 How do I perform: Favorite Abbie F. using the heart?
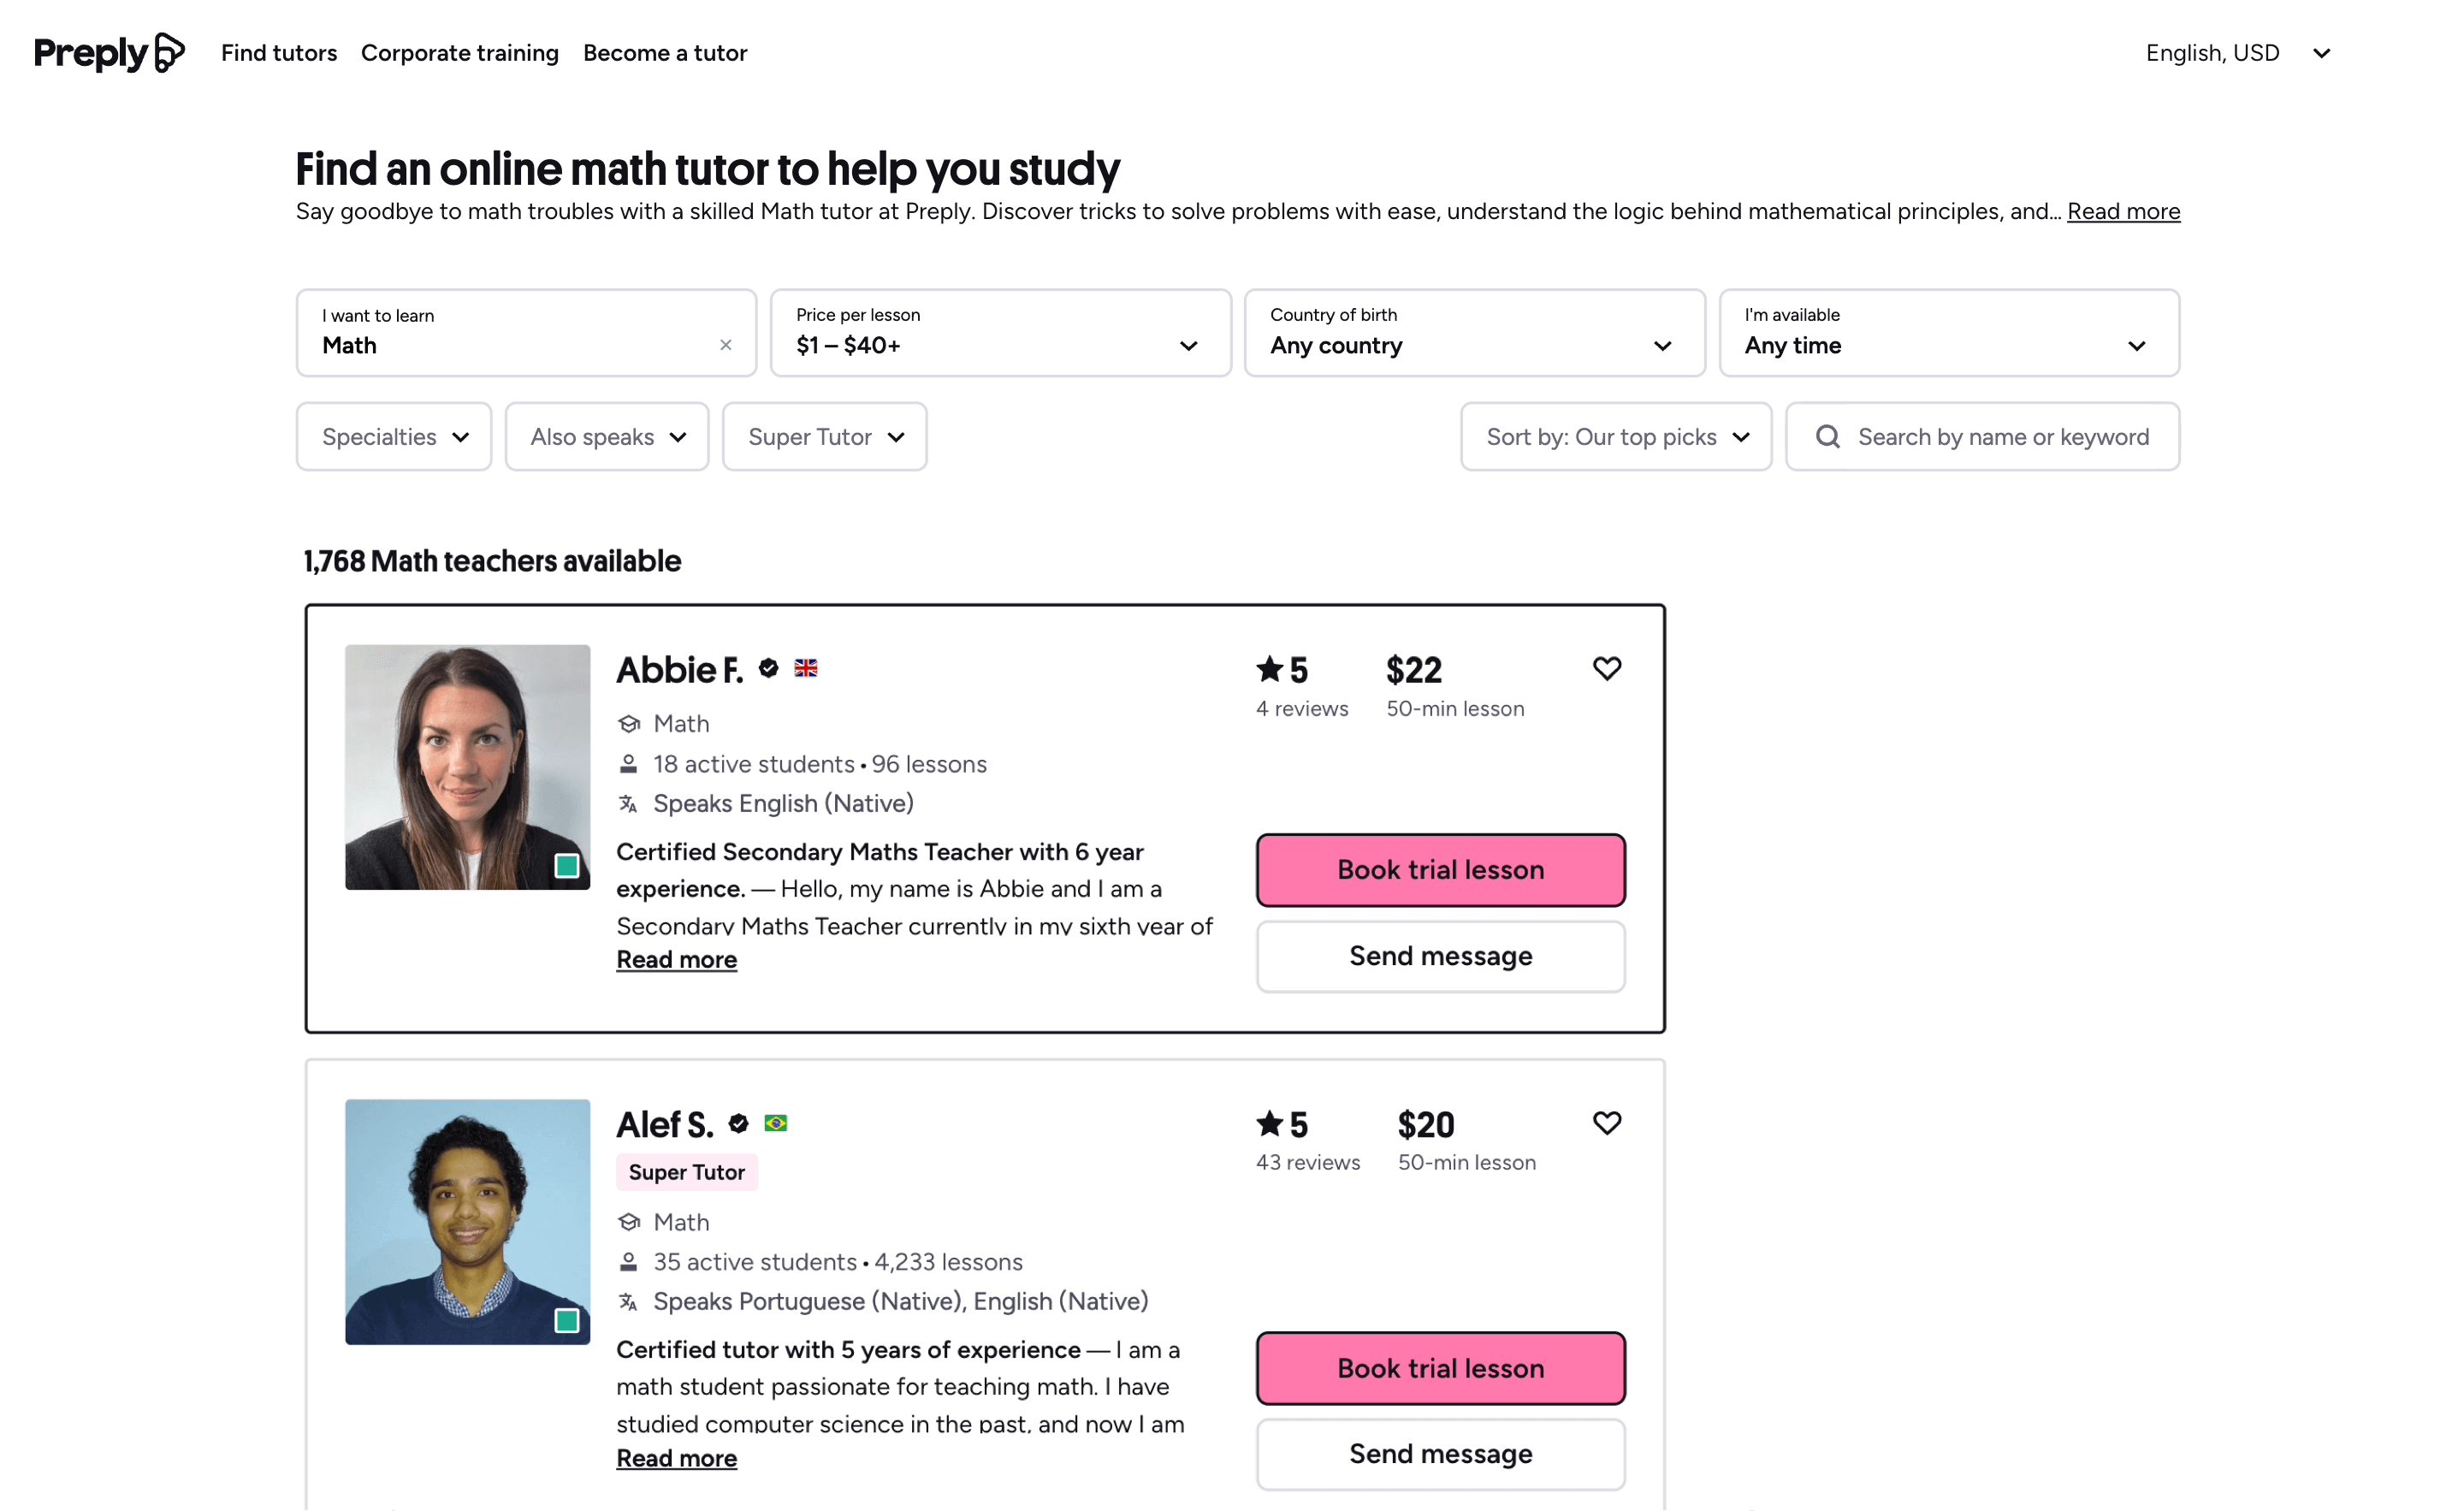tap(1607, 668)
